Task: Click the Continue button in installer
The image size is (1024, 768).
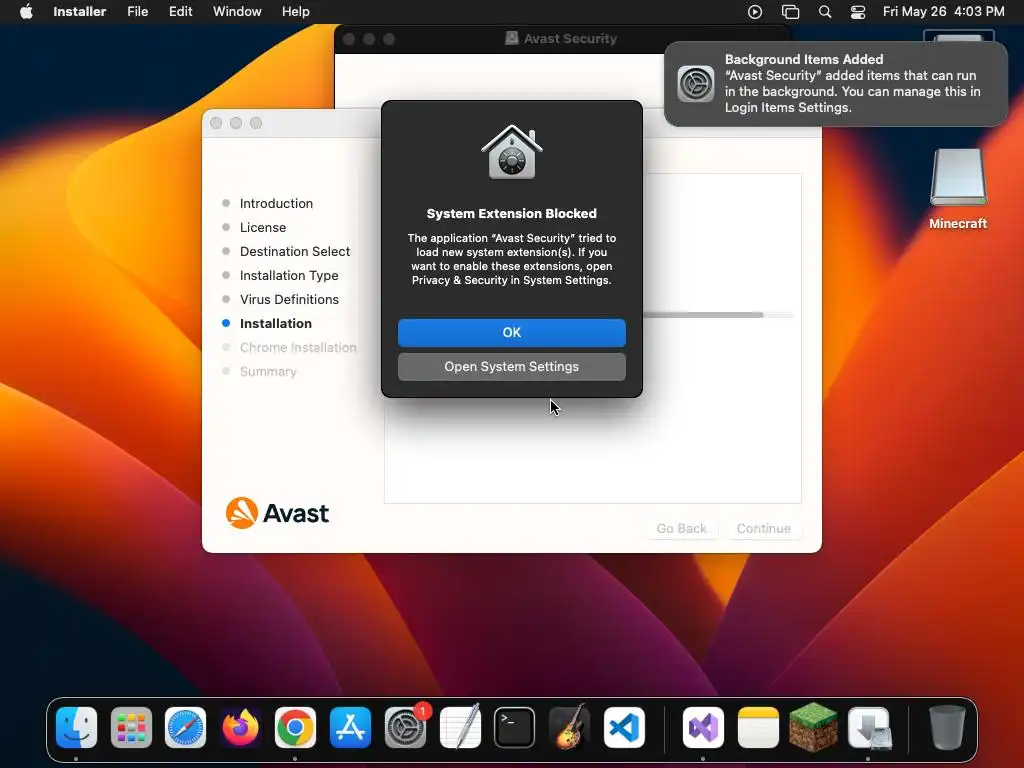Action: 763,528
